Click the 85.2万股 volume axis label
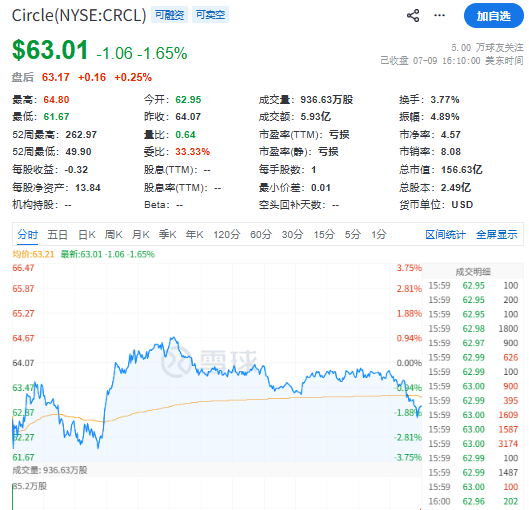Viewport: 529px width, 510px height. pos(30,486)
